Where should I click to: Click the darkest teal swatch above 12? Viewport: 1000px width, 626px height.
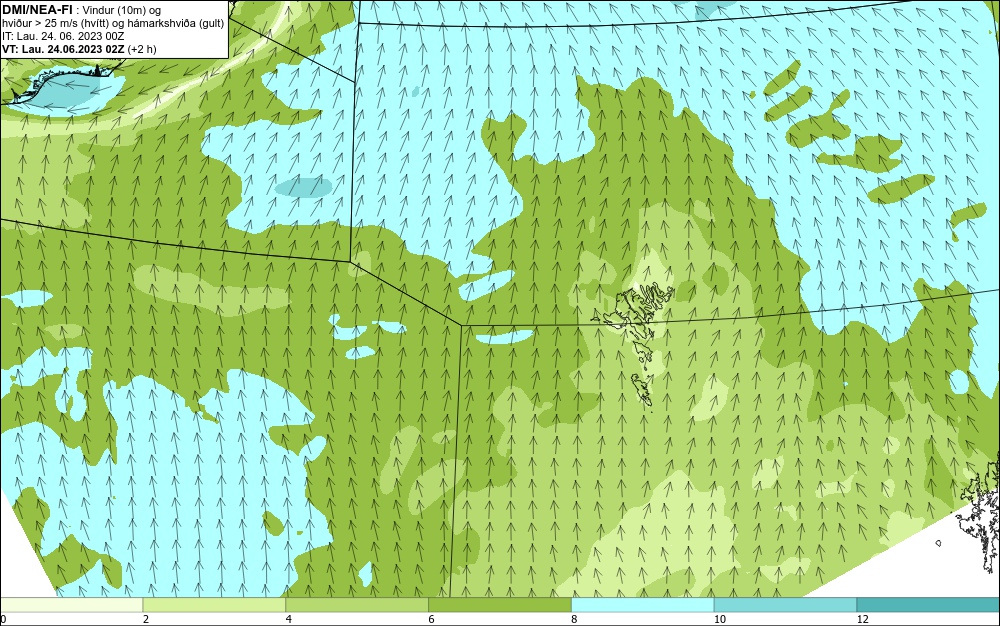tap(929, 605)
